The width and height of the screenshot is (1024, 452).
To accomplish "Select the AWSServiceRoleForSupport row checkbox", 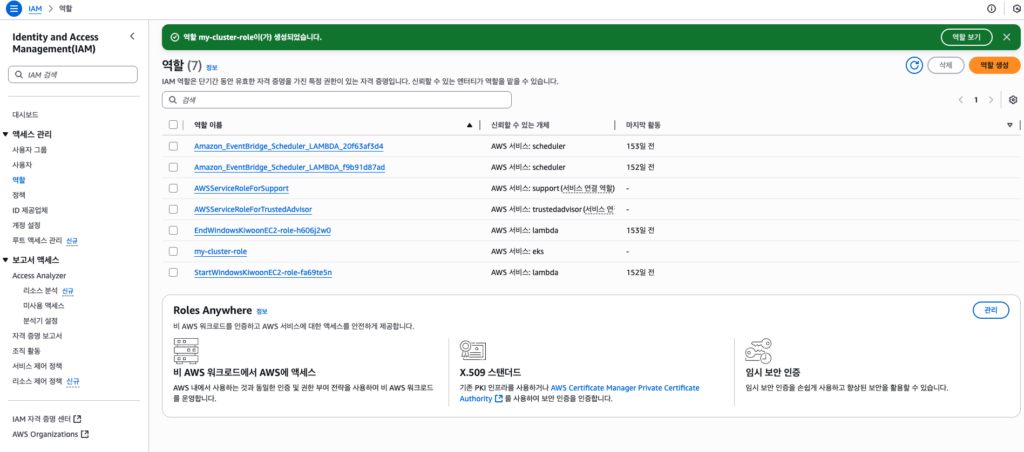I will [174, 188].
